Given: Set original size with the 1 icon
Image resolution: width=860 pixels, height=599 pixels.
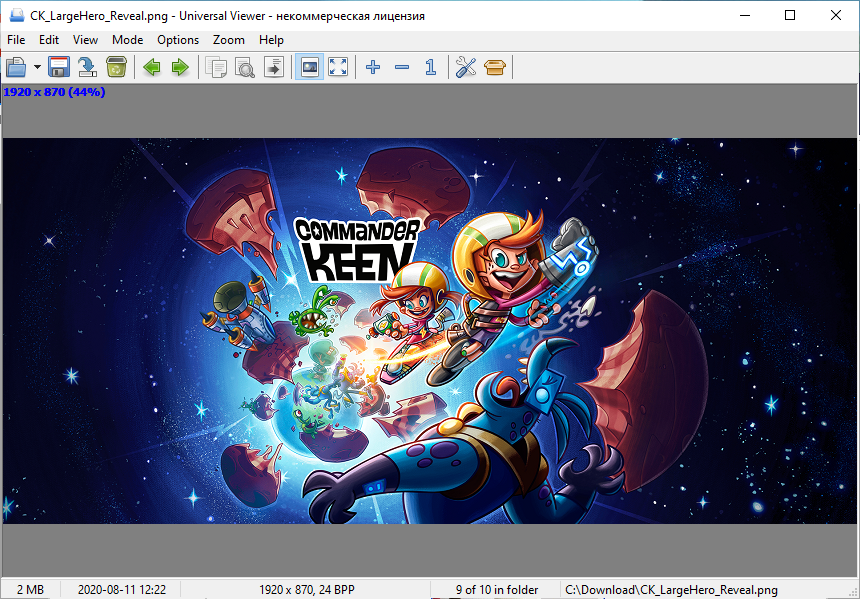Looking at the screenshot, I should (430, 67).
